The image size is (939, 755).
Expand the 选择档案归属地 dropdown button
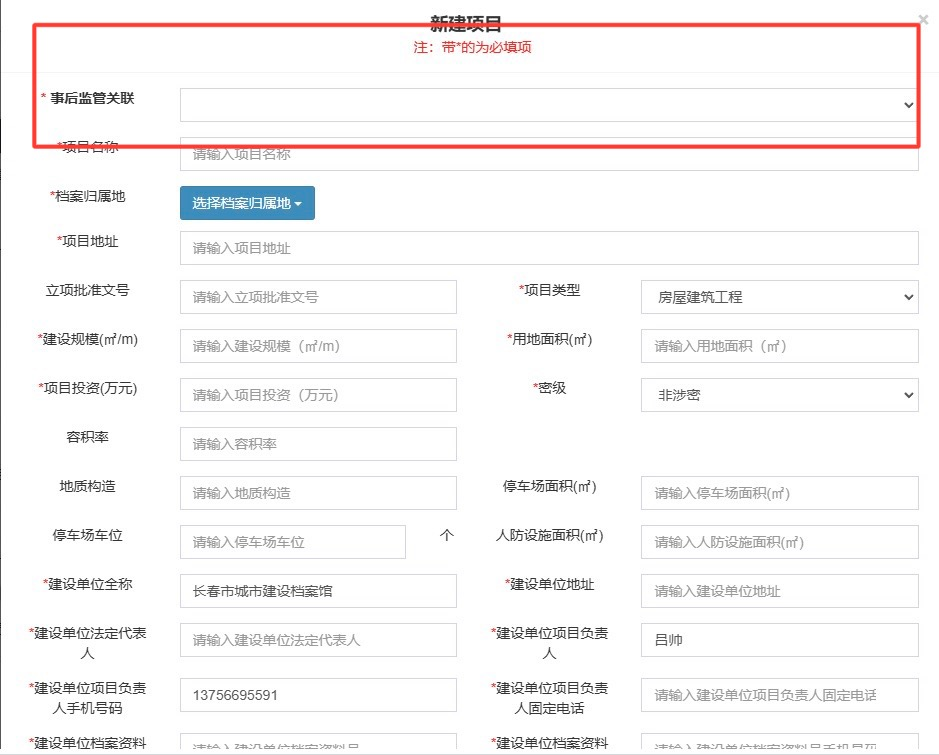[x=247, y=203]
